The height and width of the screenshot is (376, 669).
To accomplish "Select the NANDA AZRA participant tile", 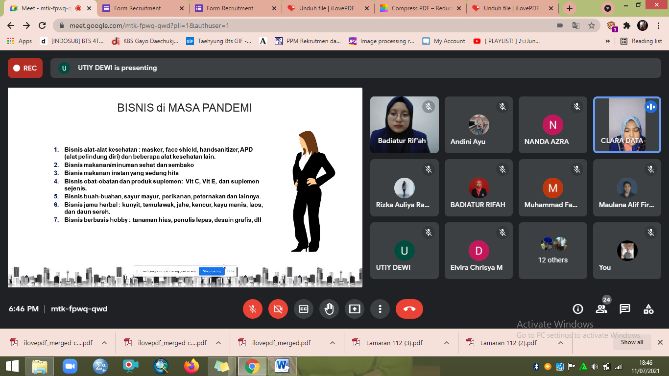I will pyautogui.click(x=553, y=125).
